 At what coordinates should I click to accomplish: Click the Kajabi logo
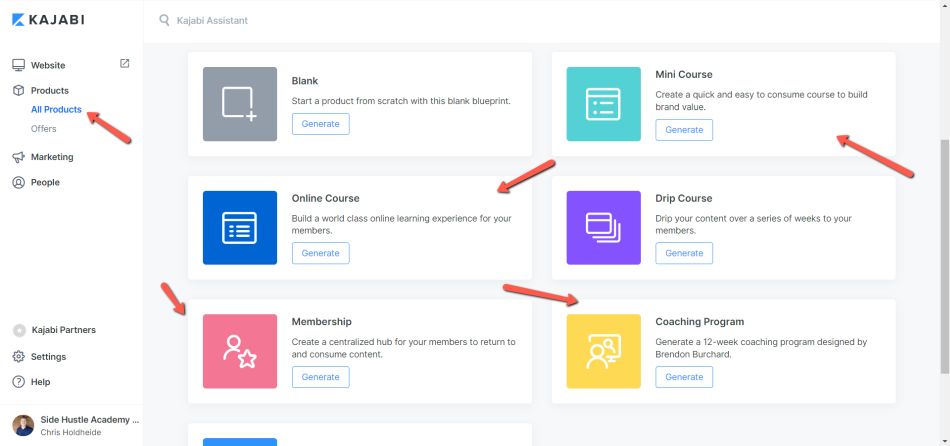pos(48,20)
